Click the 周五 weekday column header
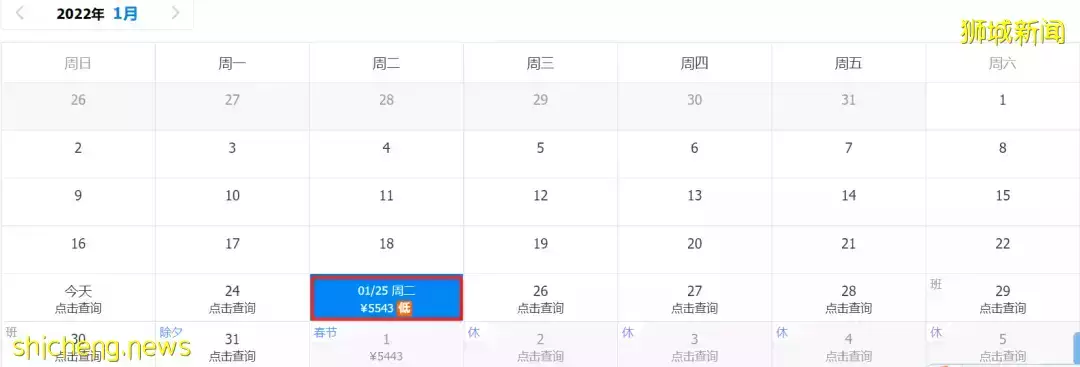 click(x=849, y=64)
